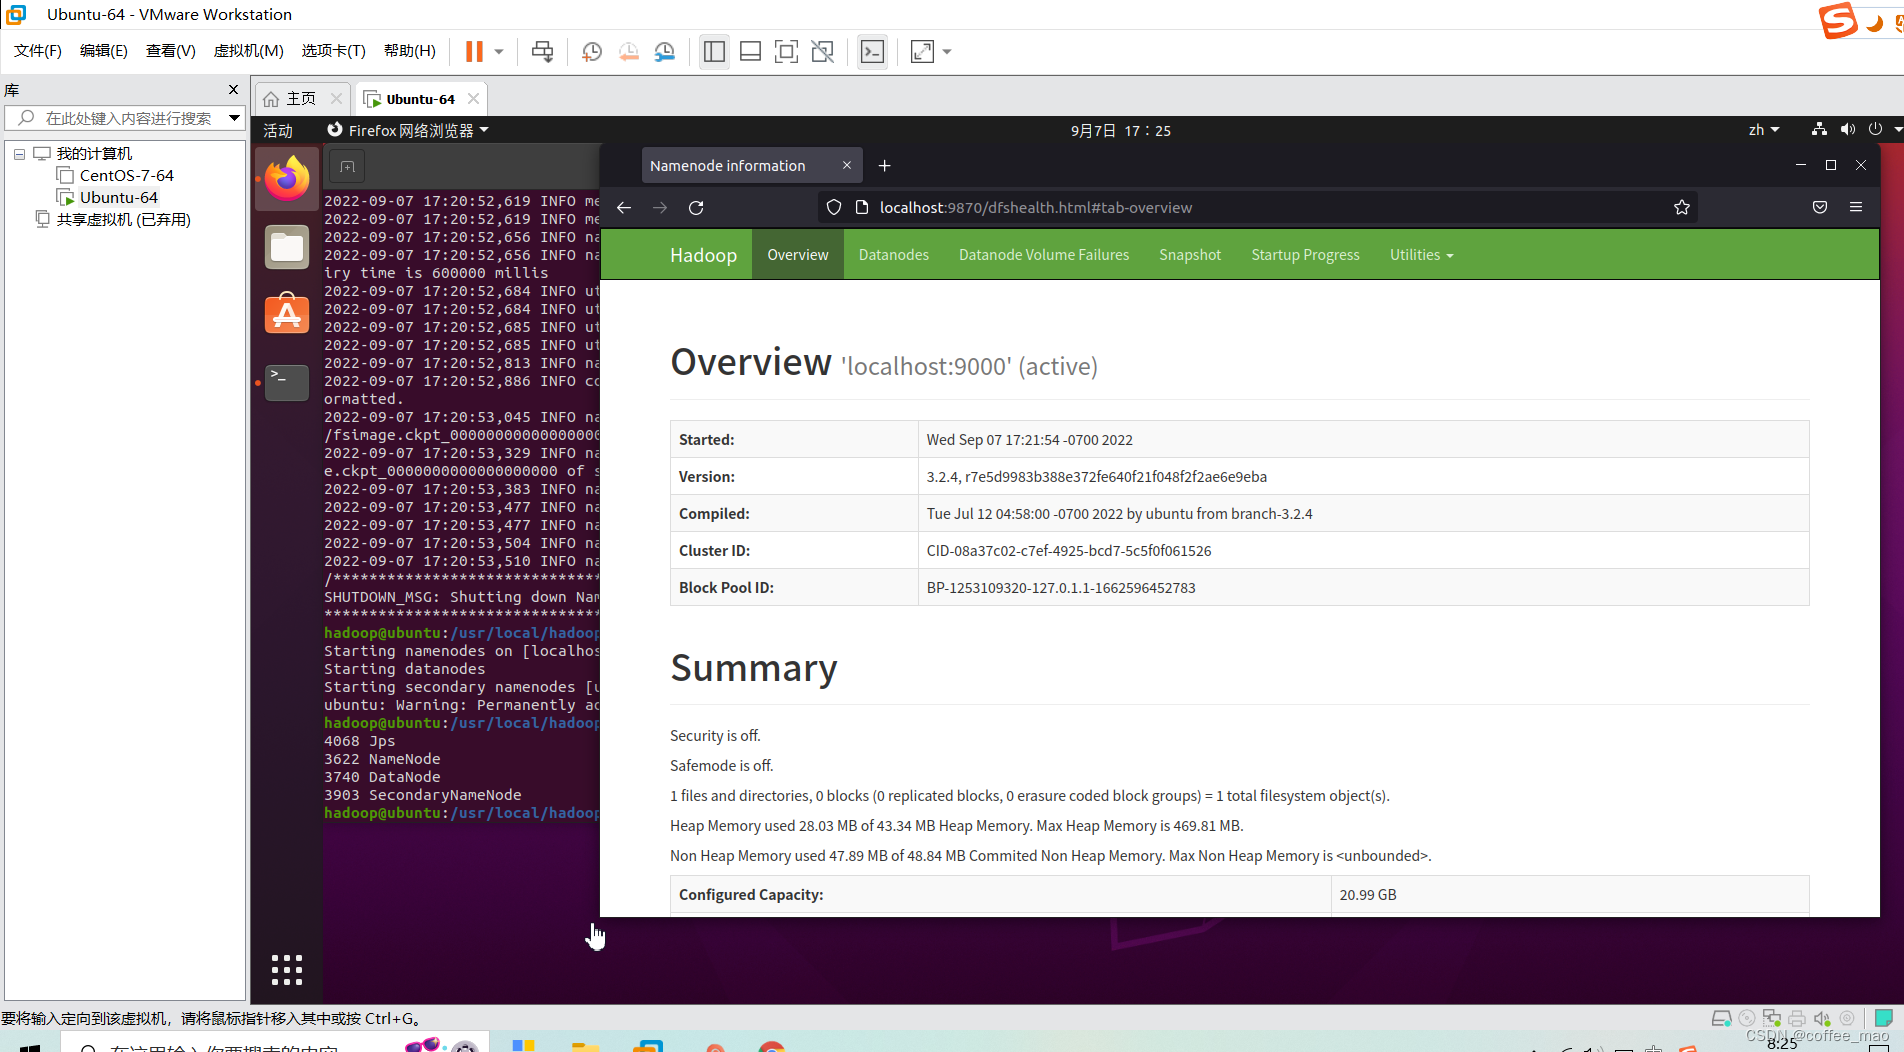Open the power options arrow beside pause
This screenshot has width=1904, height=1052.
click(498, 51)
